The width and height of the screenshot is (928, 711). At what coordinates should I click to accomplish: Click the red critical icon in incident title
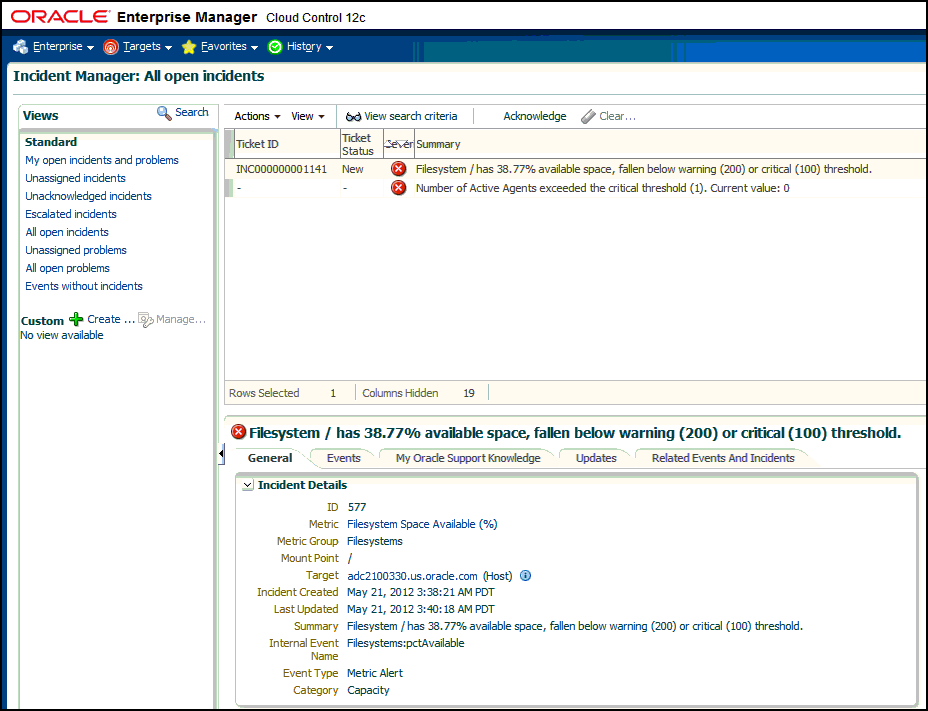coord(239,432)
